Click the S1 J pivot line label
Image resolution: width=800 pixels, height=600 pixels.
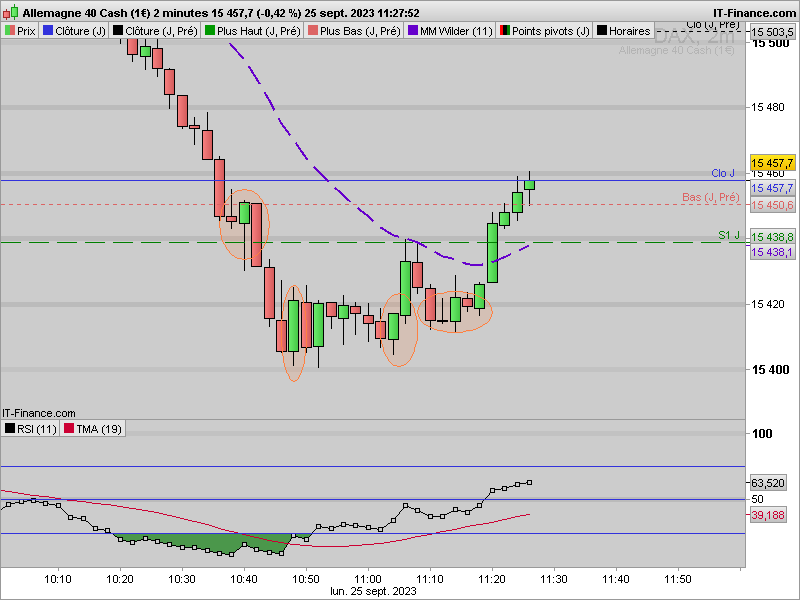pyautogui.click(x=729, y=235)
